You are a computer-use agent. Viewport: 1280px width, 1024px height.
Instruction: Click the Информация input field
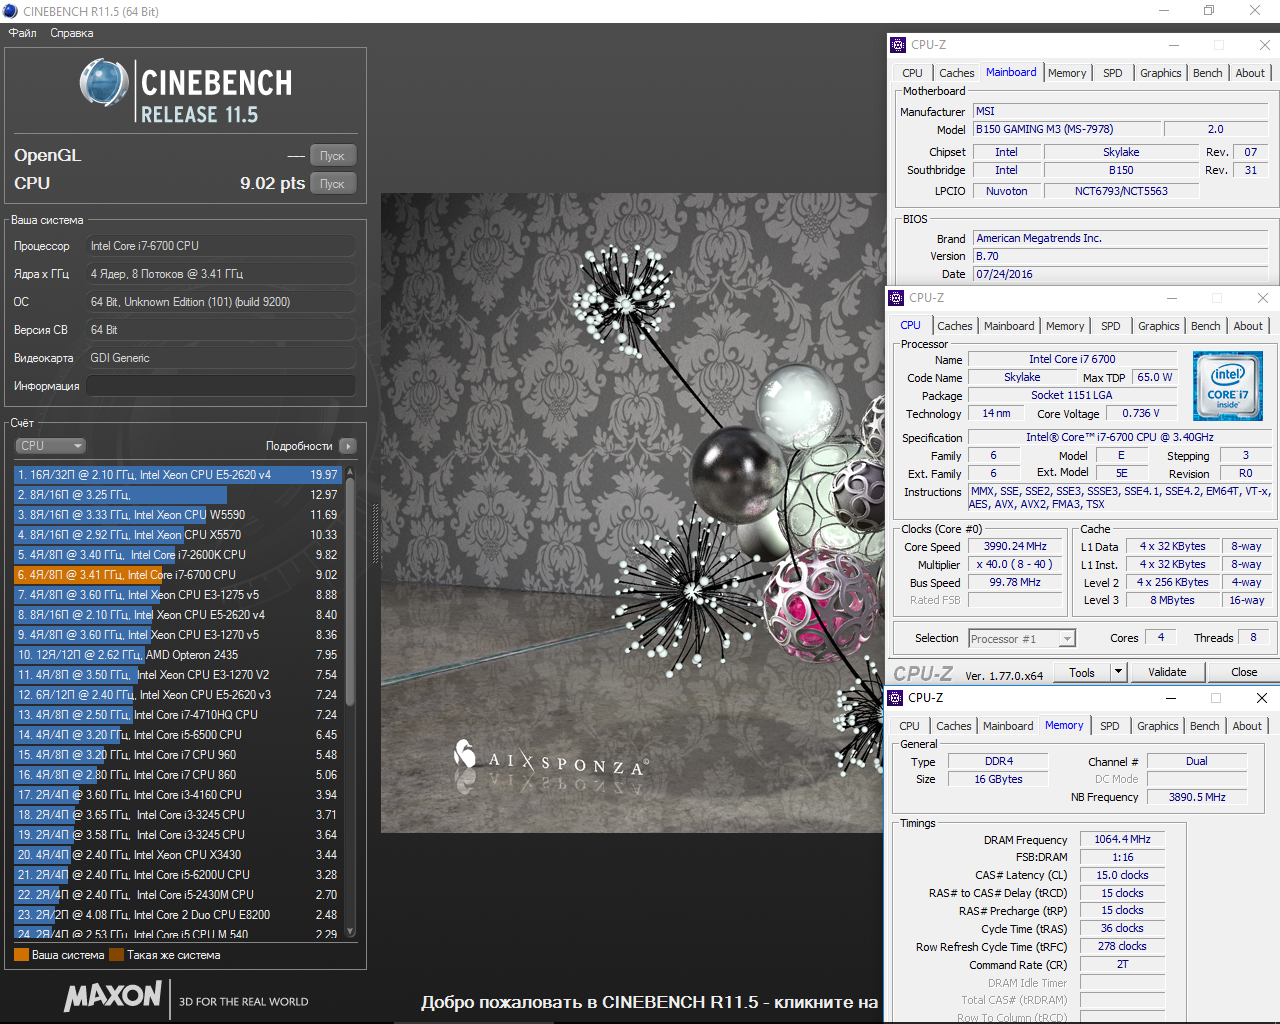220,386
